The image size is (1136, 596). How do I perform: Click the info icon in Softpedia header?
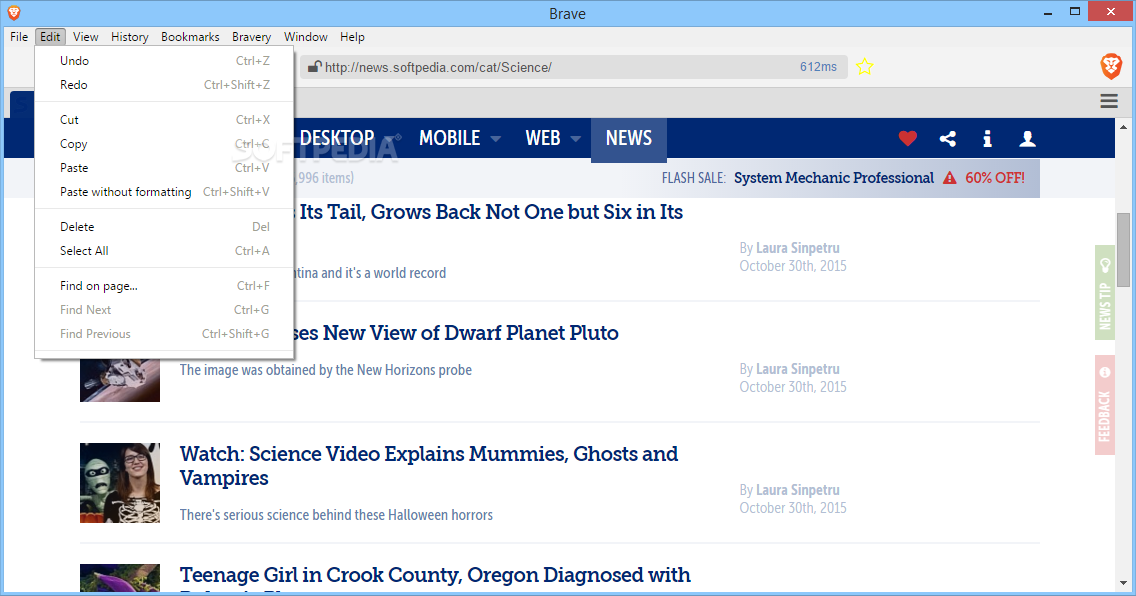coord(987,138)
